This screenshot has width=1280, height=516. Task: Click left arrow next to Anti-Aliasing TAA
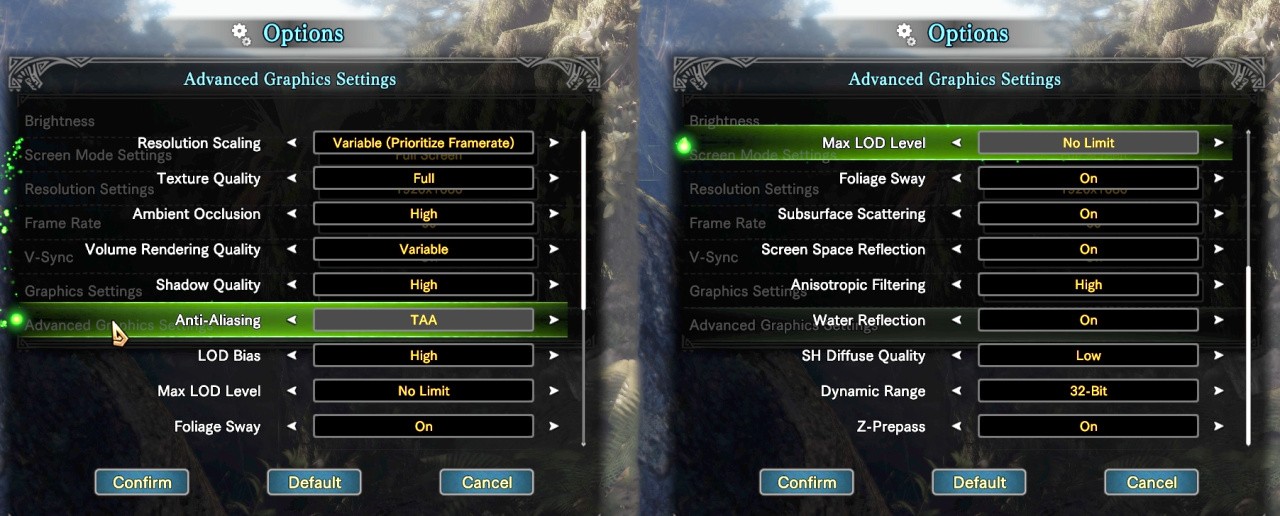pos(292,320)
